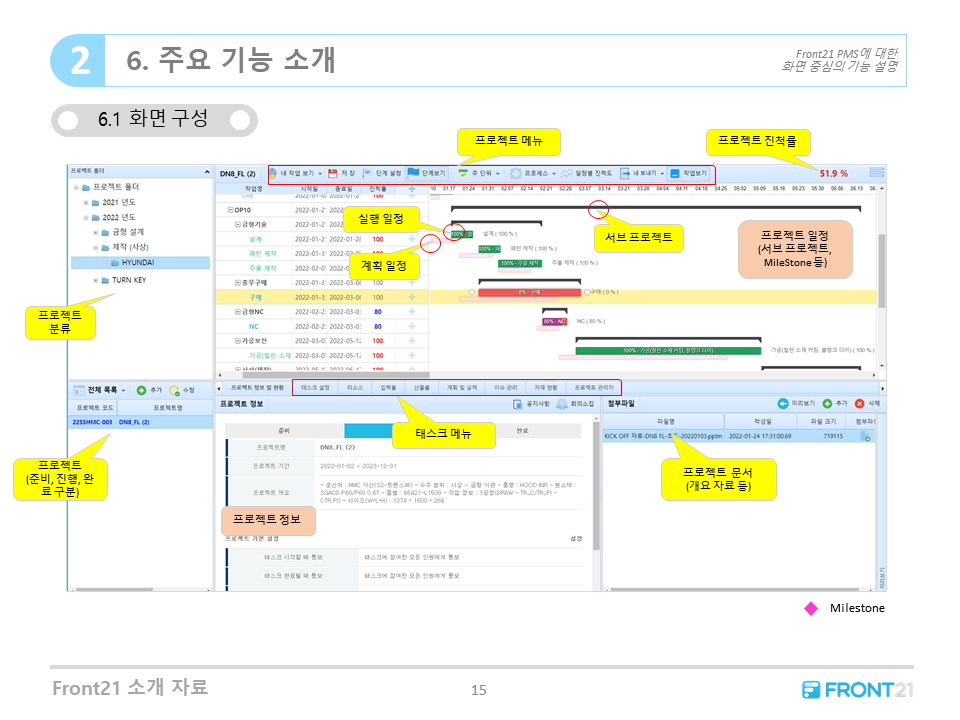Open the 프로세스 dropdown arrow
This screenshot has height=720, width=960.
[554, 174]
